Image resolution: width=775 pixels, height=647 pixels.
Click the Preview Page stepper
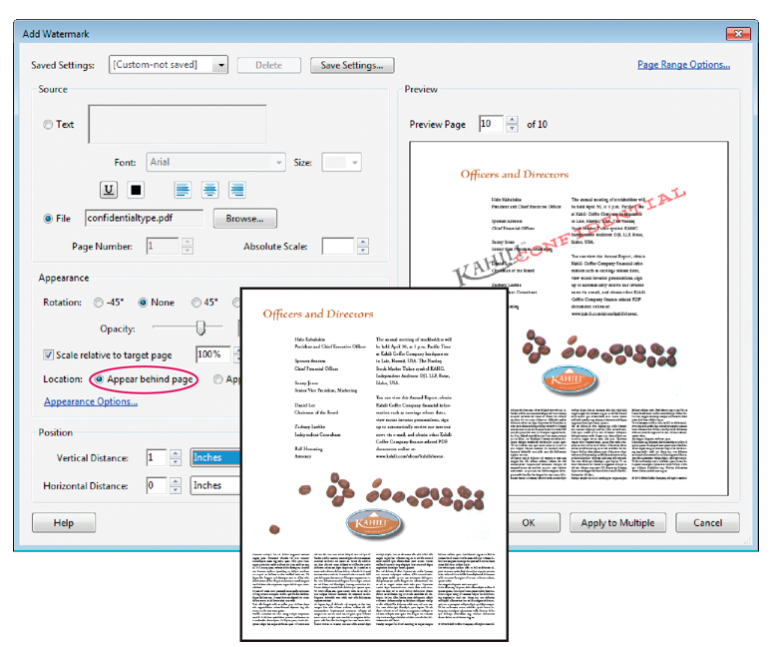(x=512, y=124)
